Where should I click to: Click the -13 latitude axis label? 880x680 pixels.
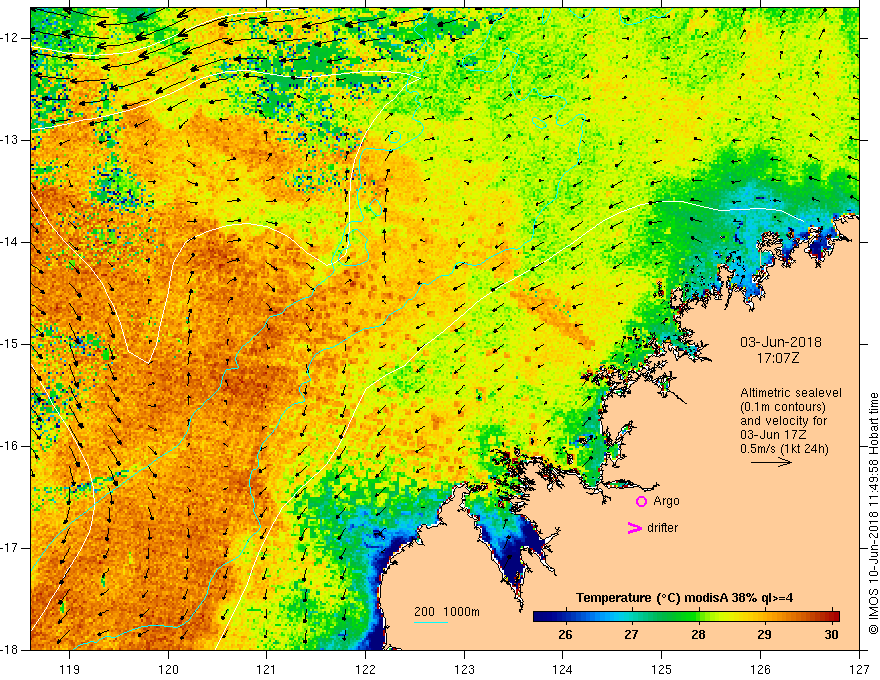coord(11,140)
